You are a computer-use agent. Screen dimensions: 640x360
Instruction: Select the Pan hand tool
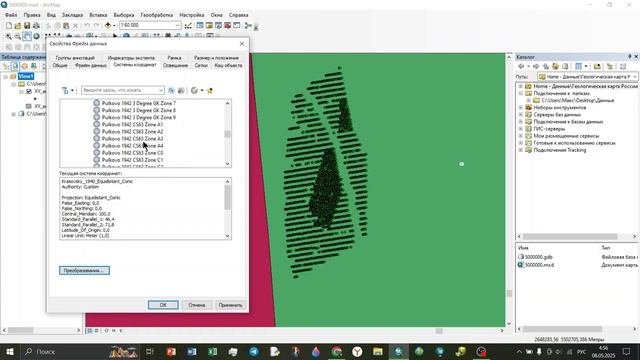[x=27, y=36]
